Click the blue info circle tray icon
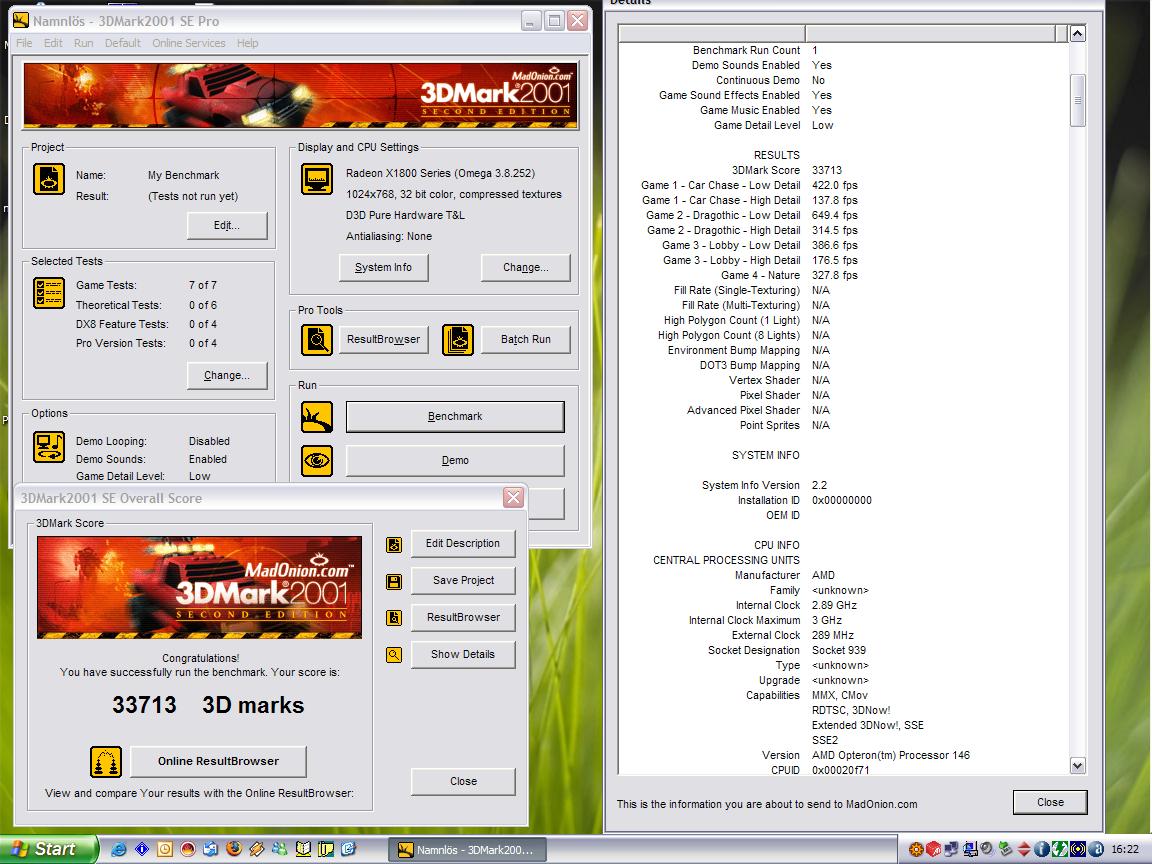Screen dimensions: 1152x864 tap(1041, 849)
